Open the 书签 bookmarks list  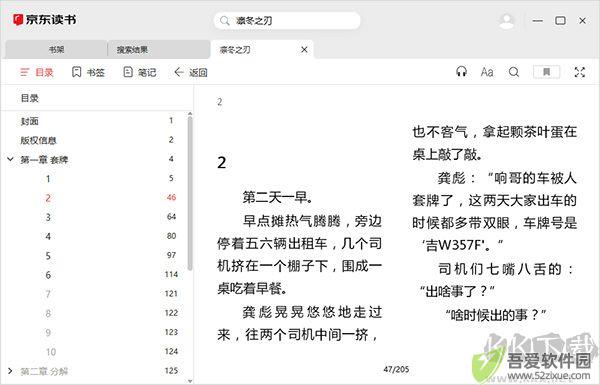pyautogui.click(x=88, y=72)
